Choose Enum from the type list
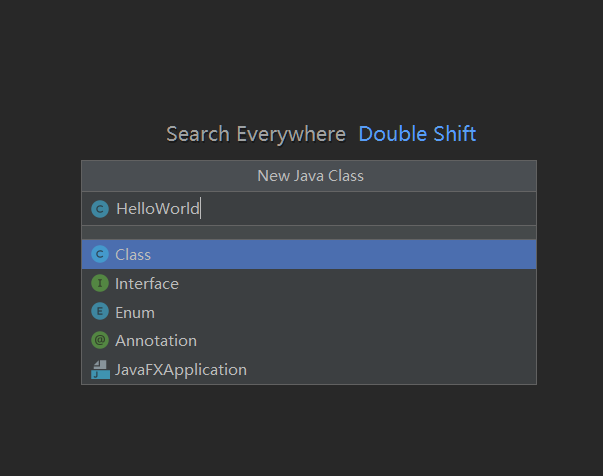Screen dimensions: 603x476 tap(135, 313)
